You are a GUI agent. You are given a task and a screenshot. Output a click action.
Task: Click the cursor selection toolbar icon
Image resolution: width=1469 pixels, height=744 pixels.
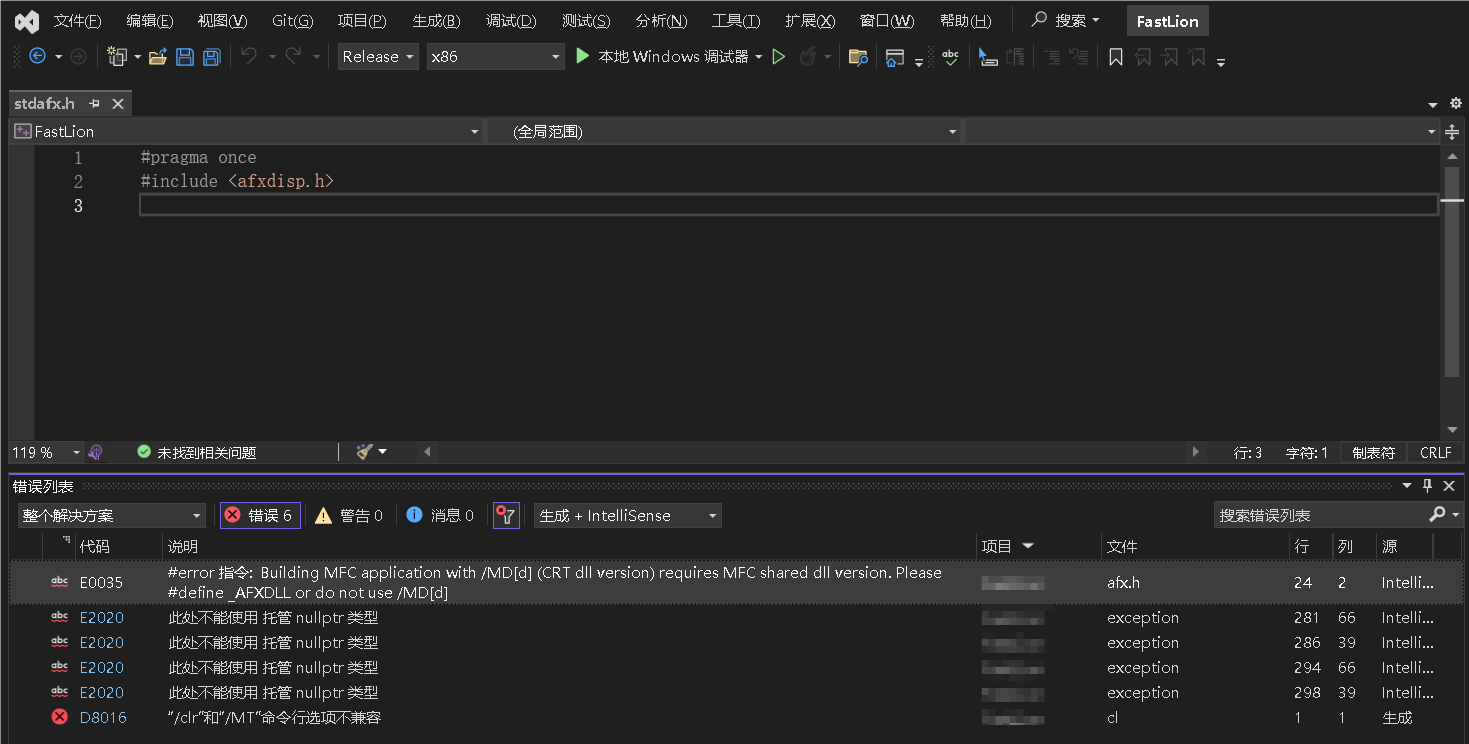point(988,57)
